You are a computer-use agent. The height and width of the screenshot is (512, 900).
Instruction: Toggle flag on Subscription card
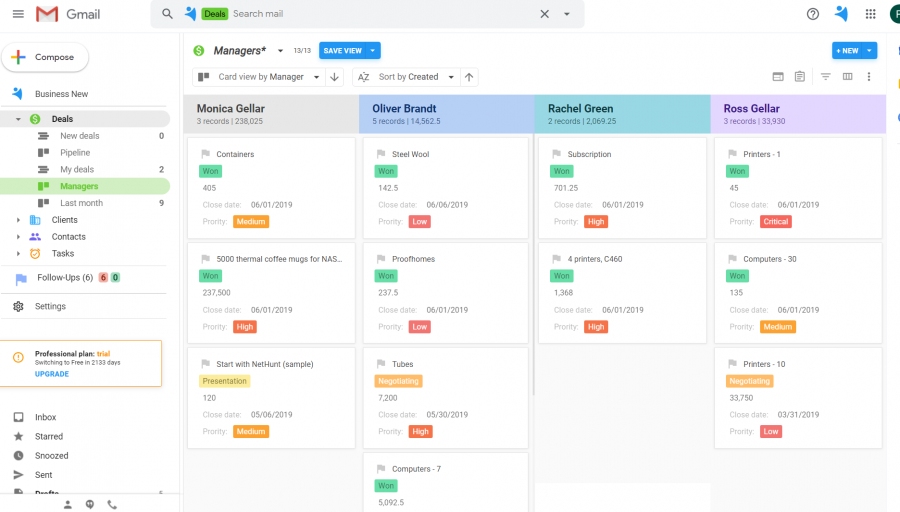tap(557, 154)
